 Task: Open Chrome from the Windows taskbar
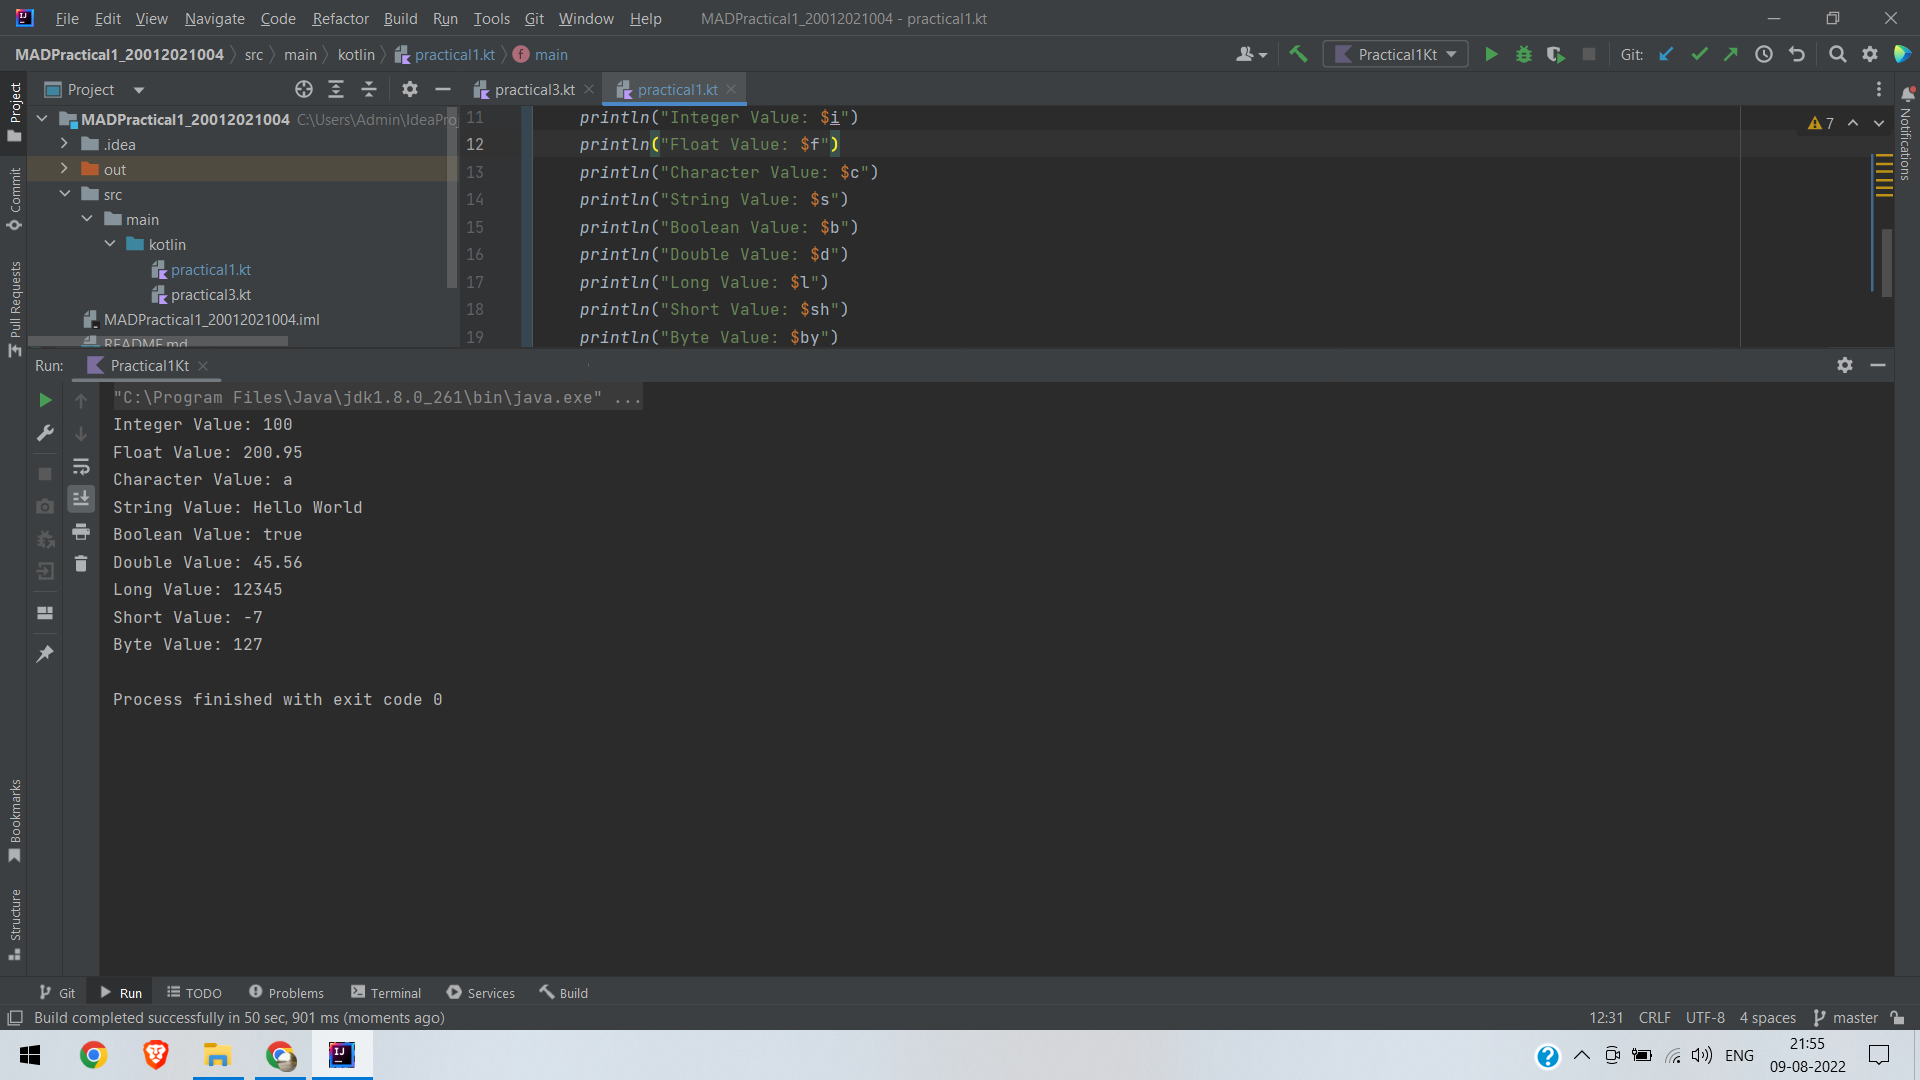point(93,1055)
